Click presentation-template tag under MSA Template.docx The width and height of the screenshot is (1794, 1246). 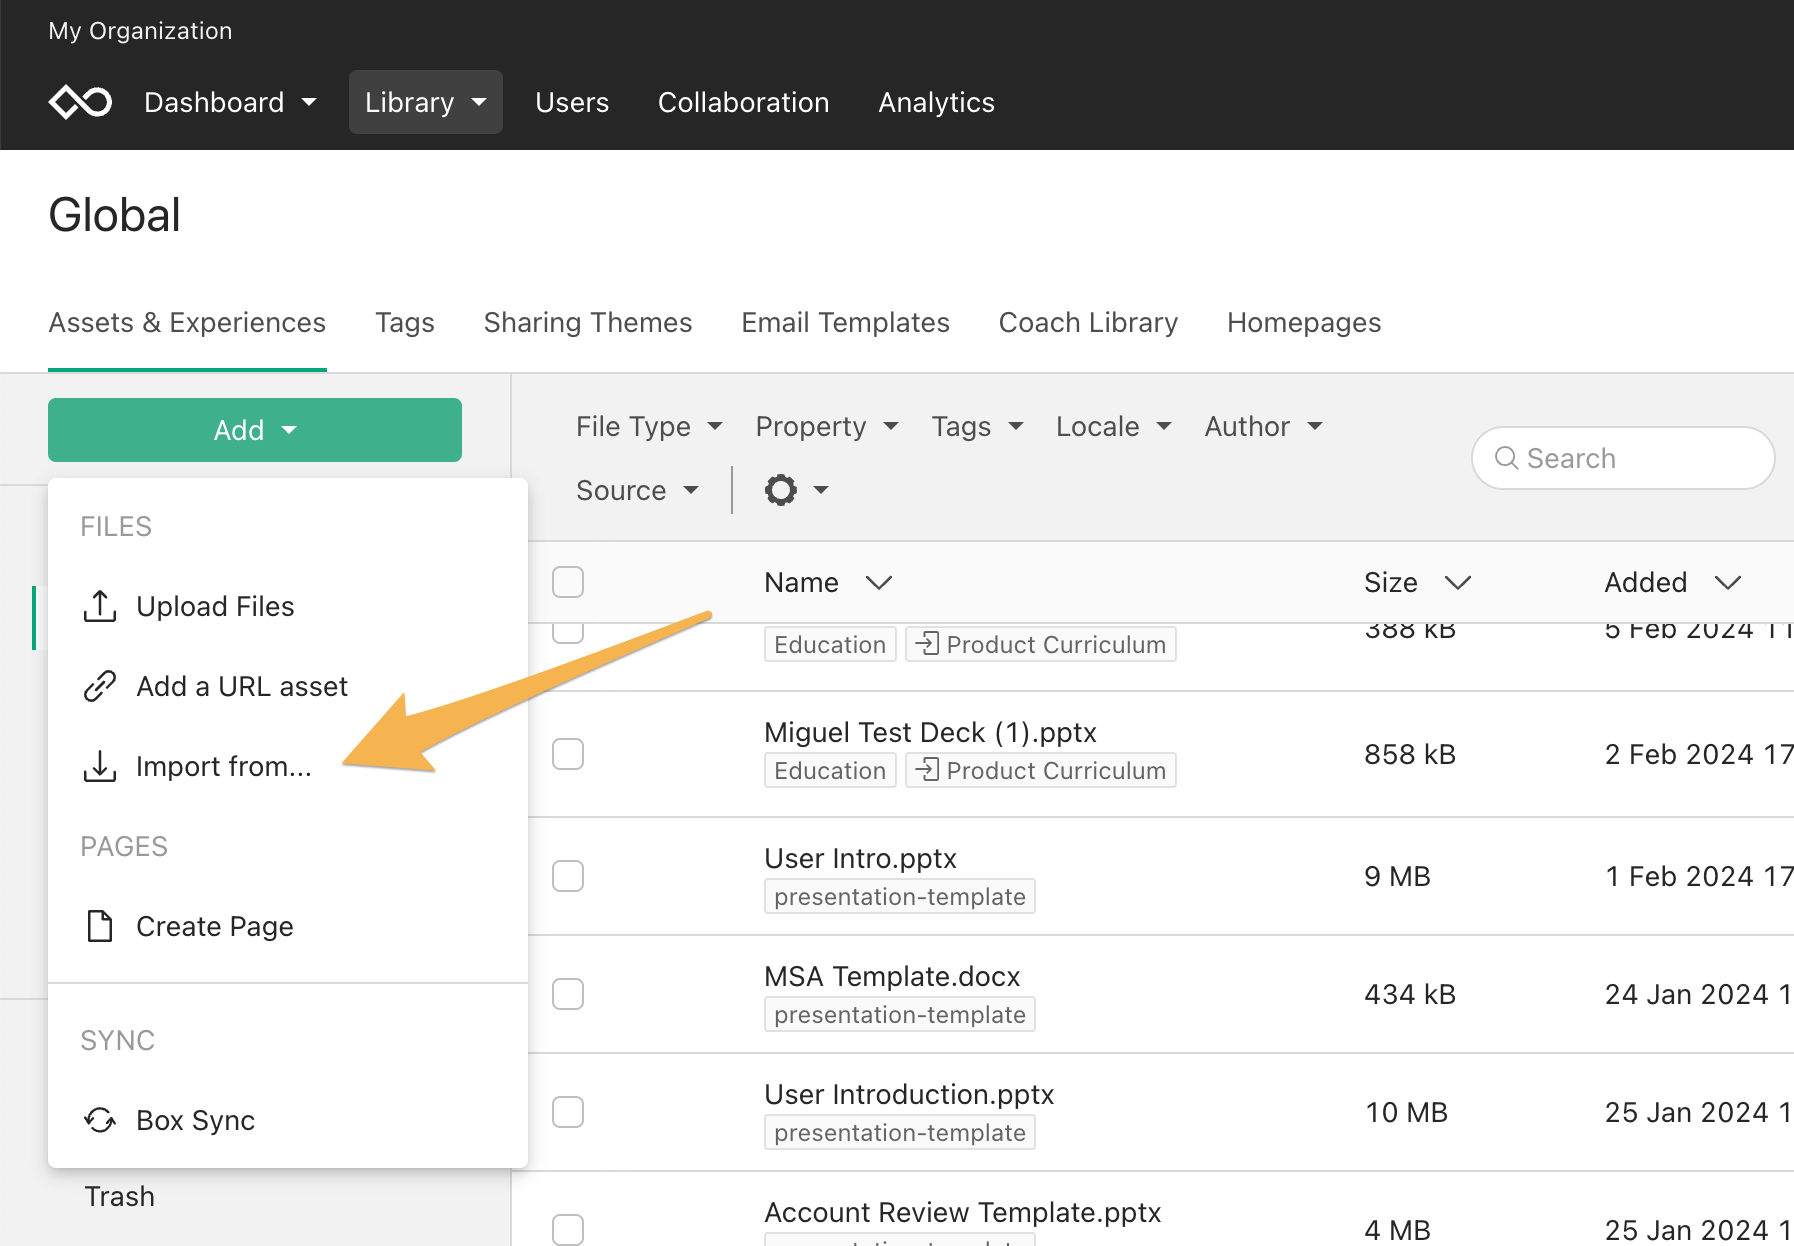pos(900,1014)
